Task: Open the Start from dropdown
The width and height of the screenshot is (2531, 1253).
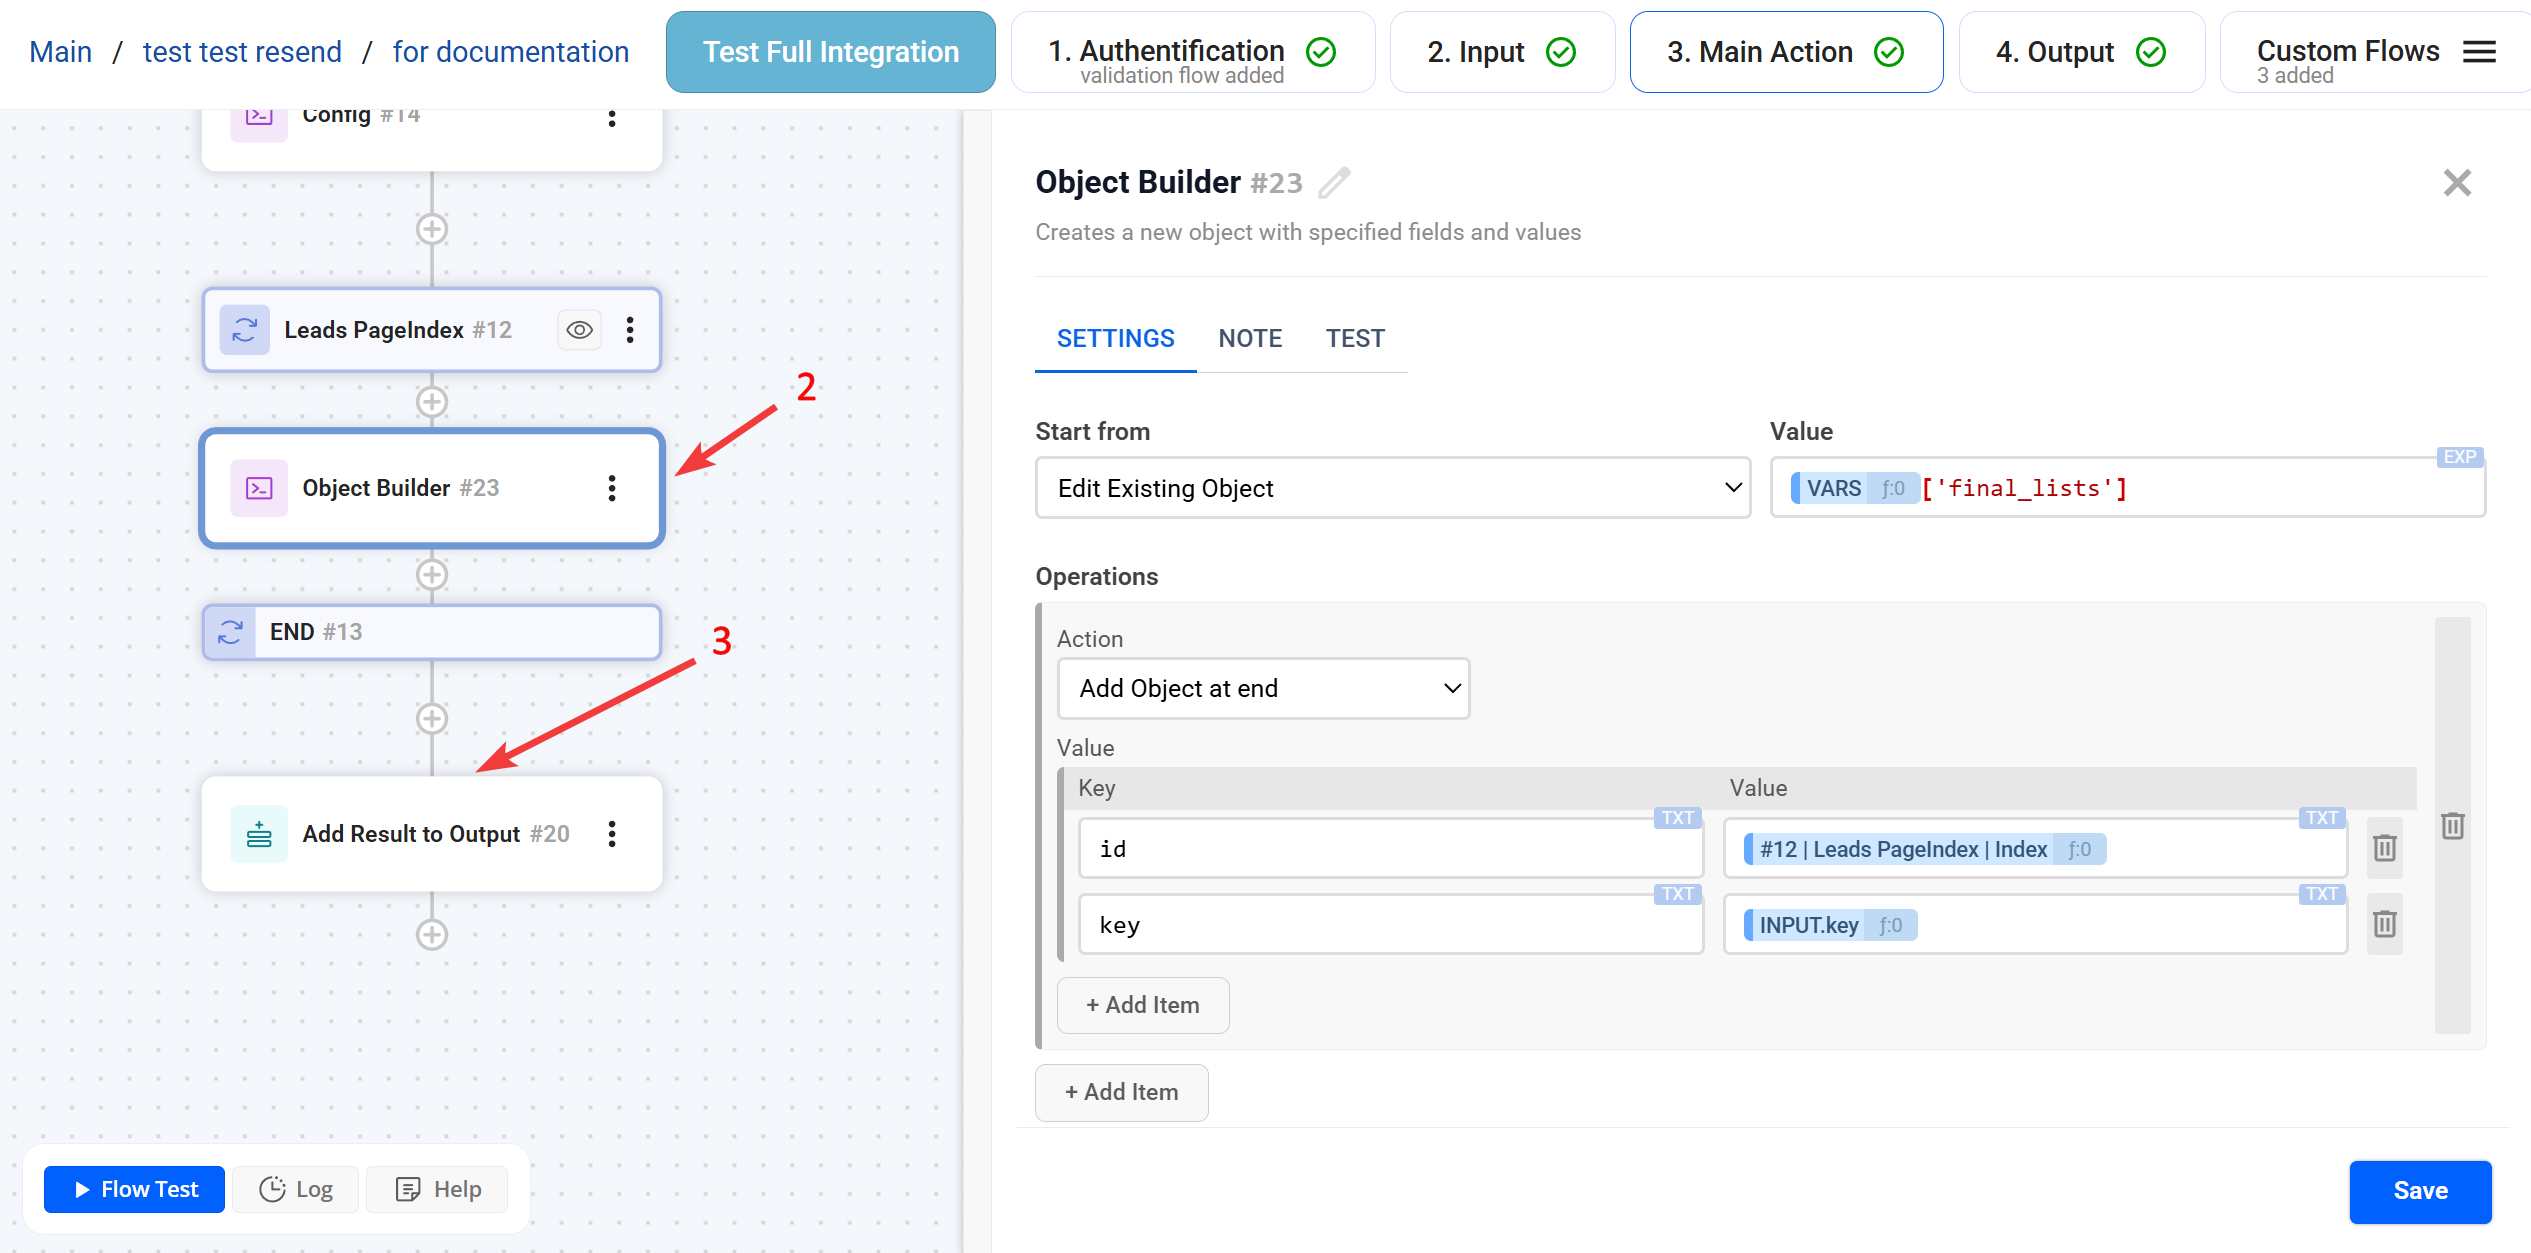Action: 1392,488
